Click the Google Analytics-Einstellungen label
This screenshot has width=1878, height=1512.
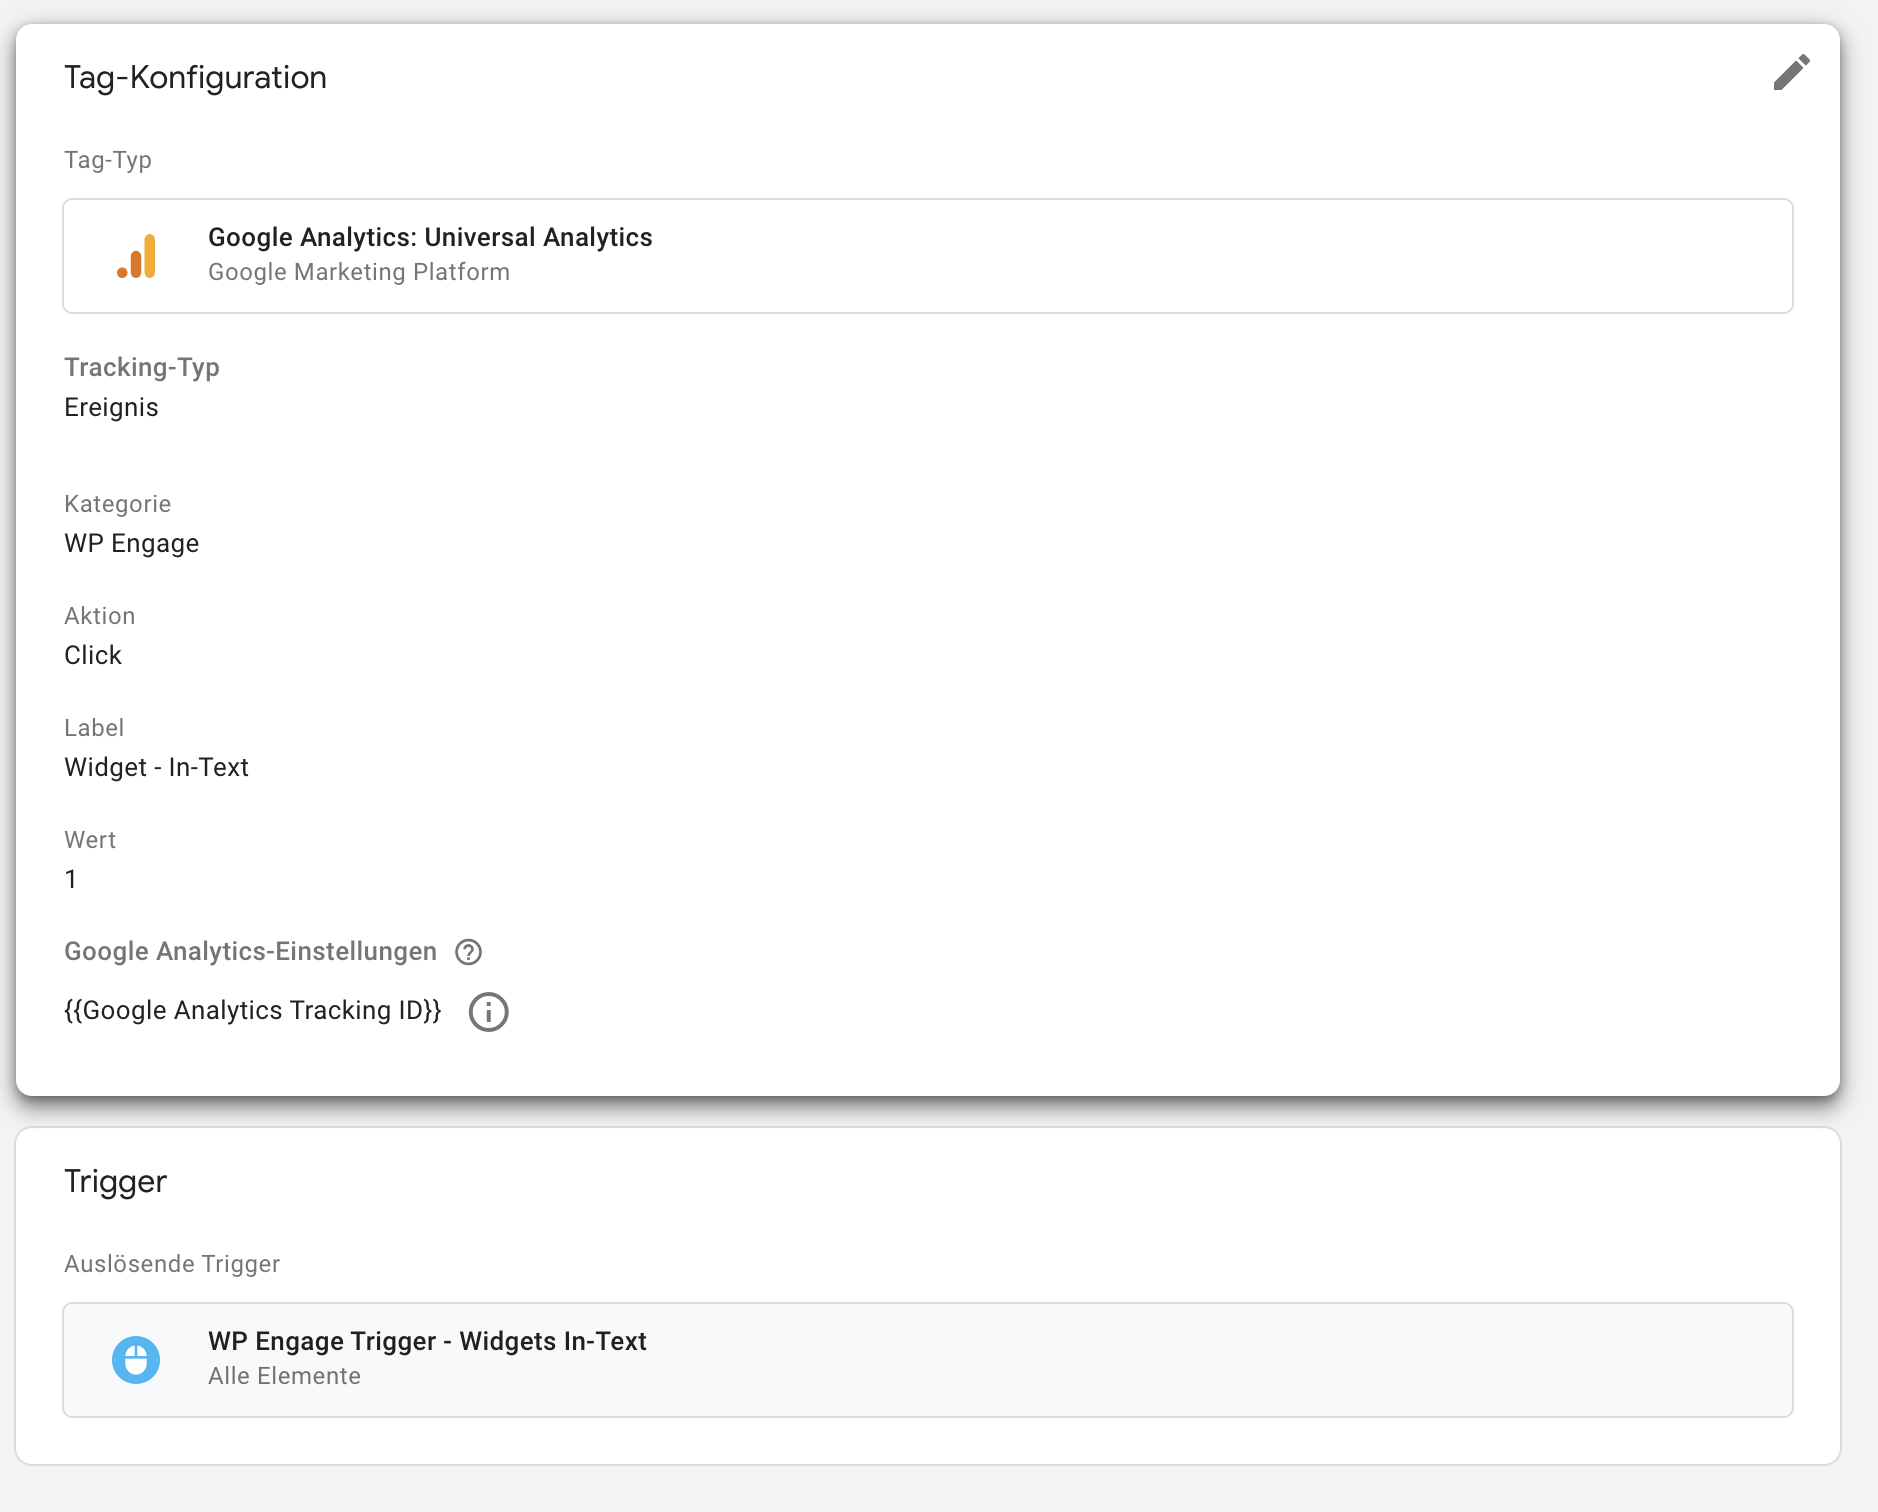250,951
